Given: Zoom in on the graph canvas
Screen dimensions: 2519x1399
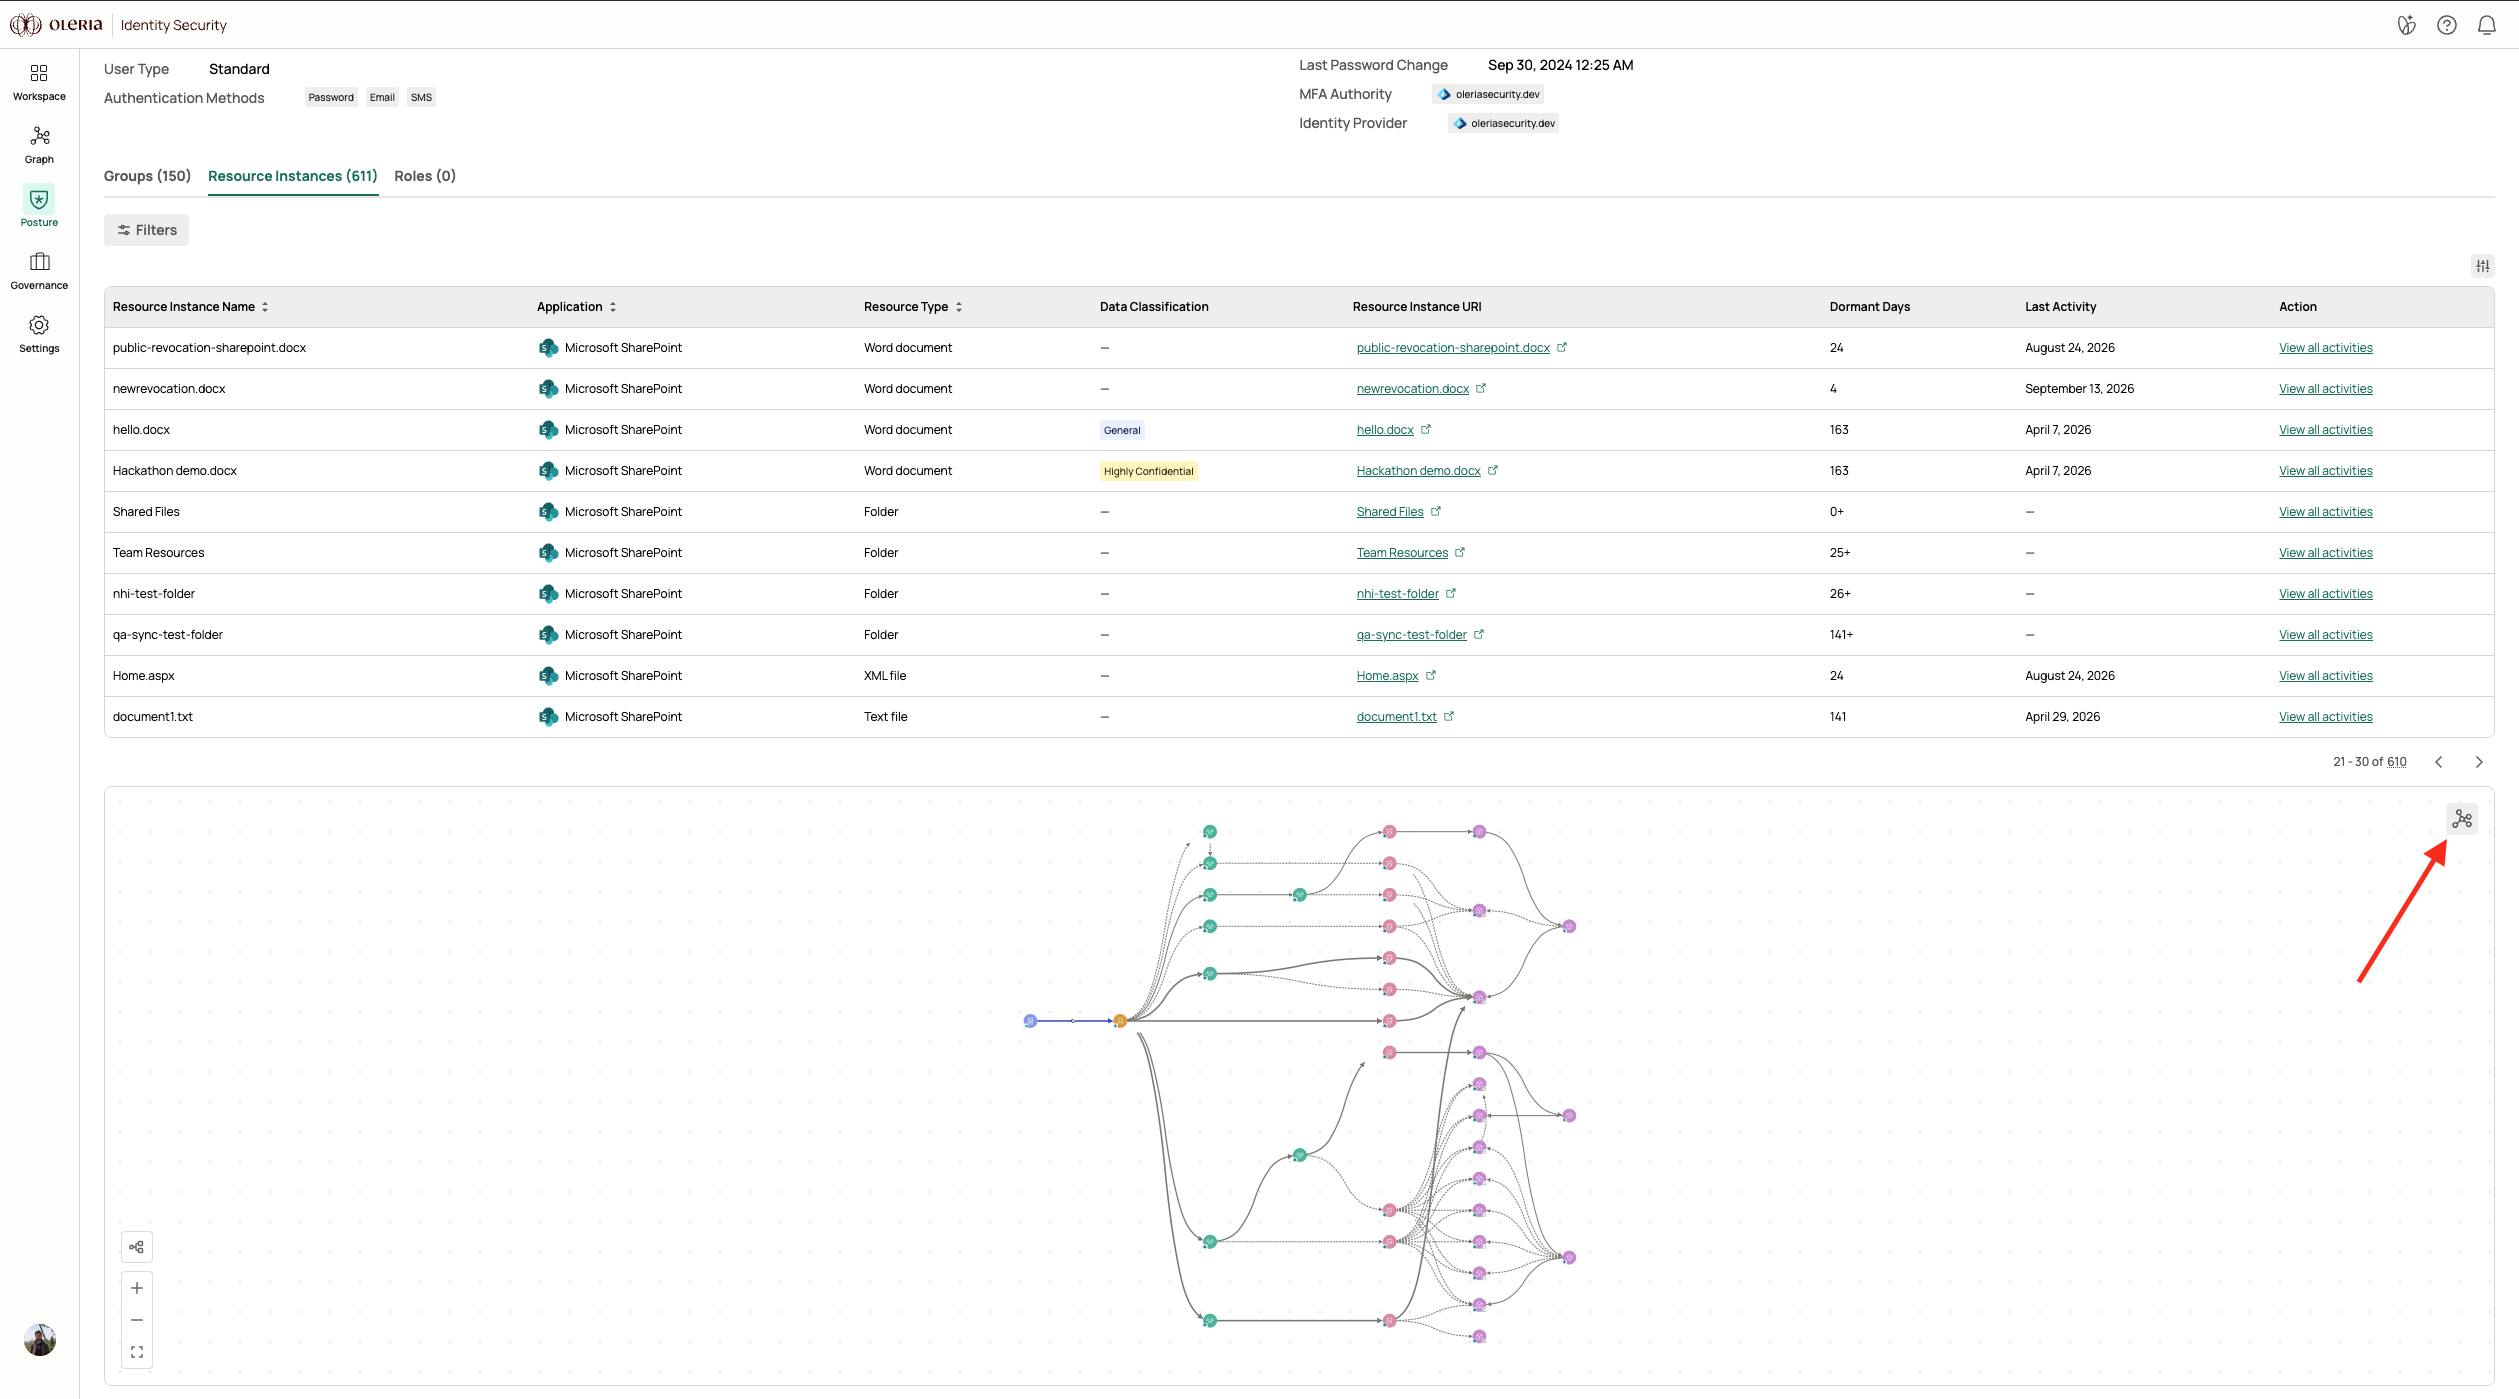Looking at the screenshot, I should (x=137, y=1288).
